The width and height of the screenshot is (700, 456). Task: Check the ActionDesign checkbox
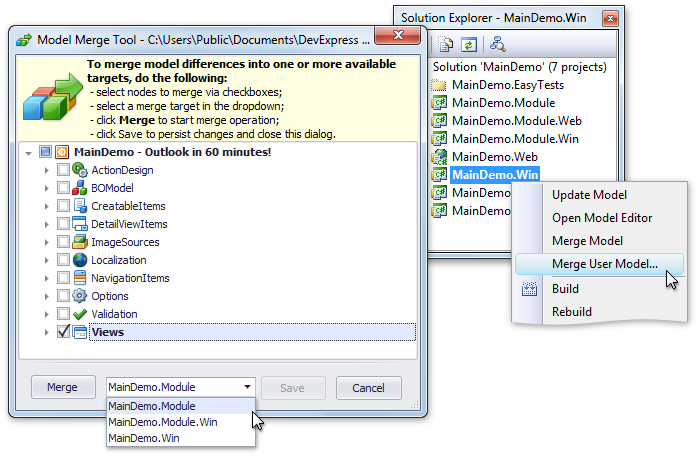pos(63,170)
